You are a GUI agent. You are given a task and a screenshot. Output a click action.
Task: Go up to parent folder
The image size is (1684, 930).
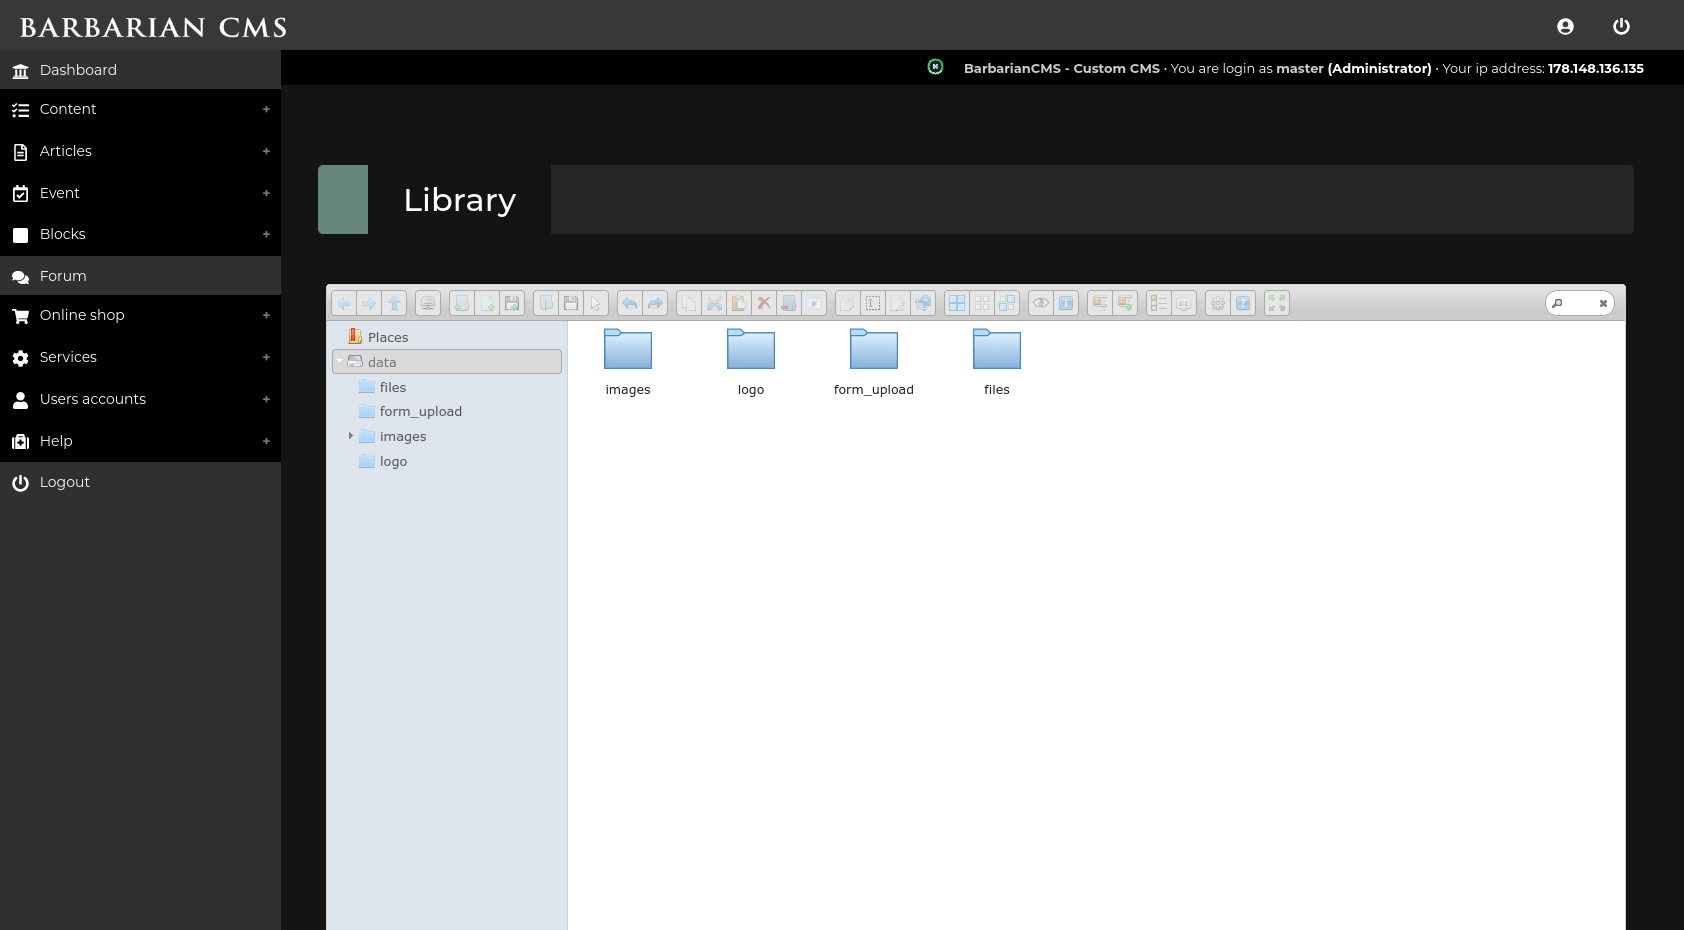point(394,303)
